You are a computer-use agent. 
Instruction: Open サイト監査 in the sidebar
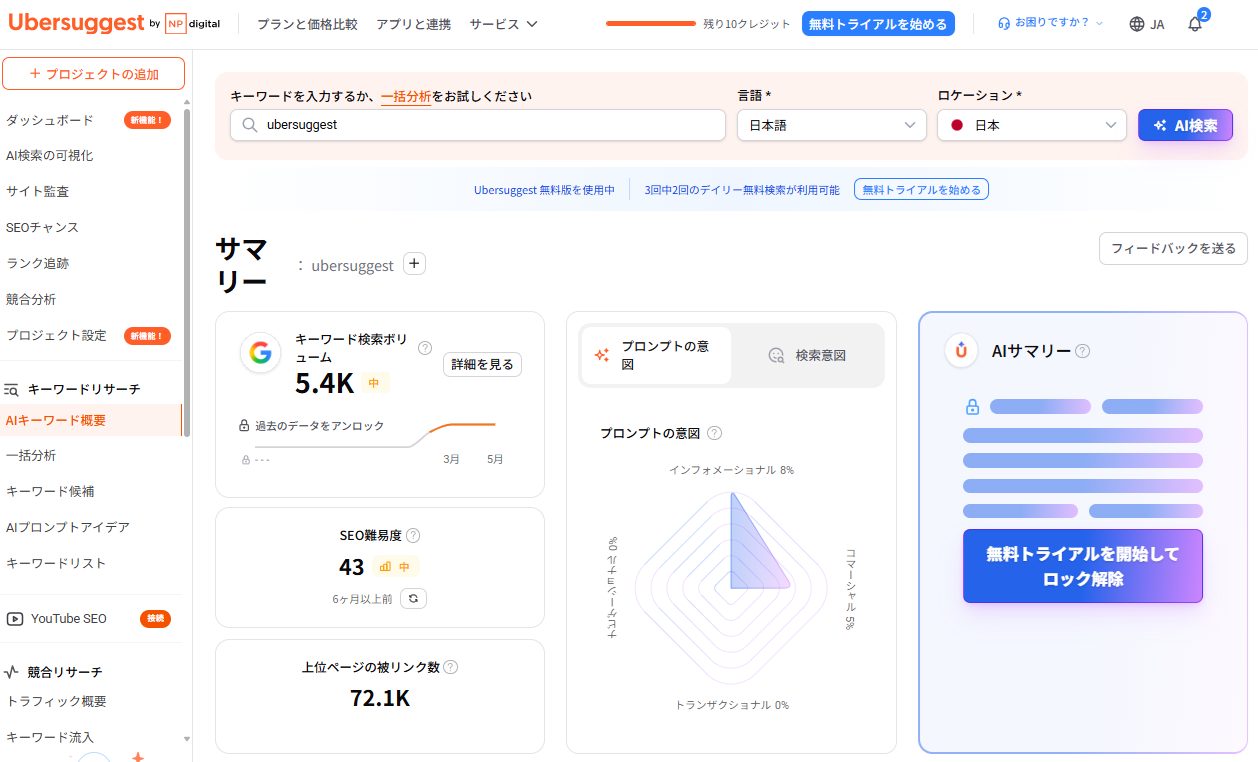38,192
